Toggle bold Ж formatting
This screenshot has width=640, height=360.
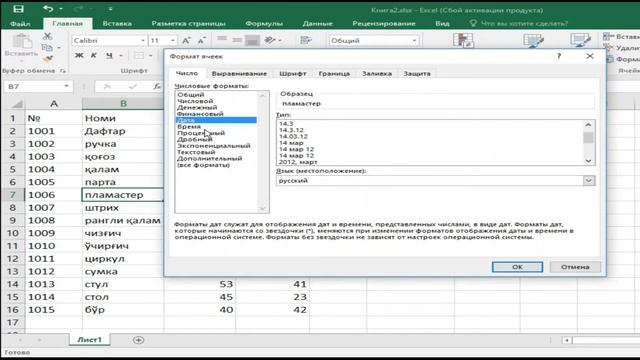point(79,56)
